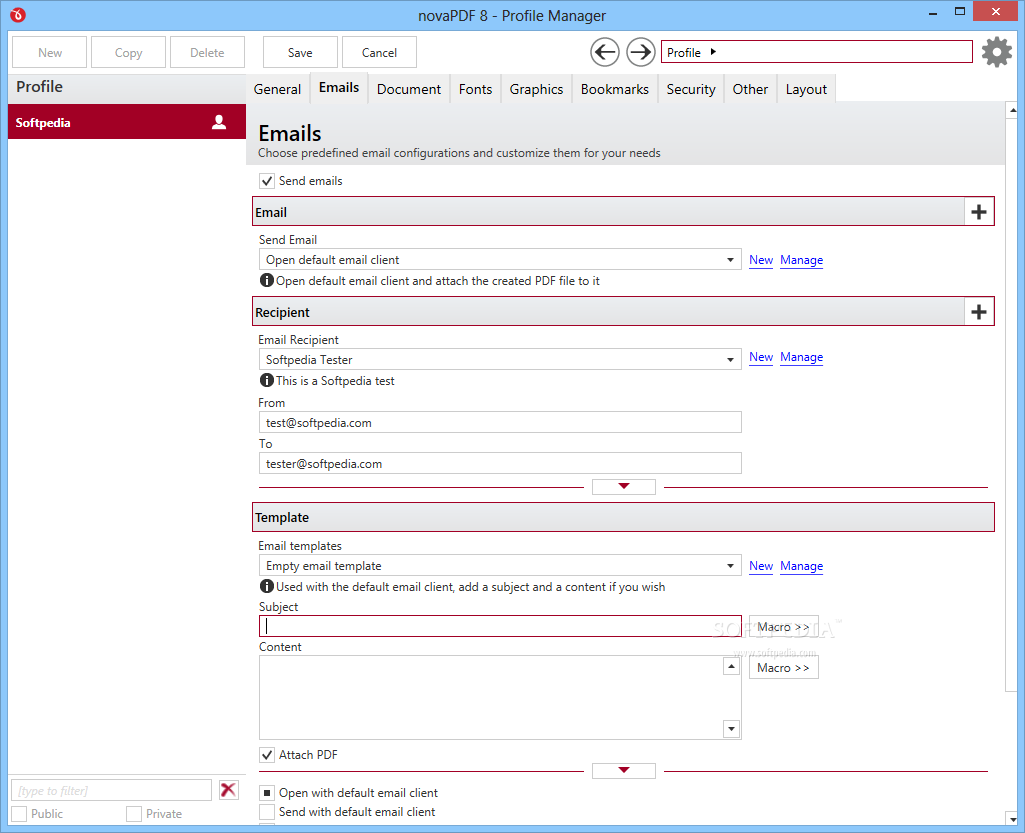The width and height of the screenshot is (1025, 833).
Task: Click Manage link beside Email Recipient
Action: click(801, 357)
